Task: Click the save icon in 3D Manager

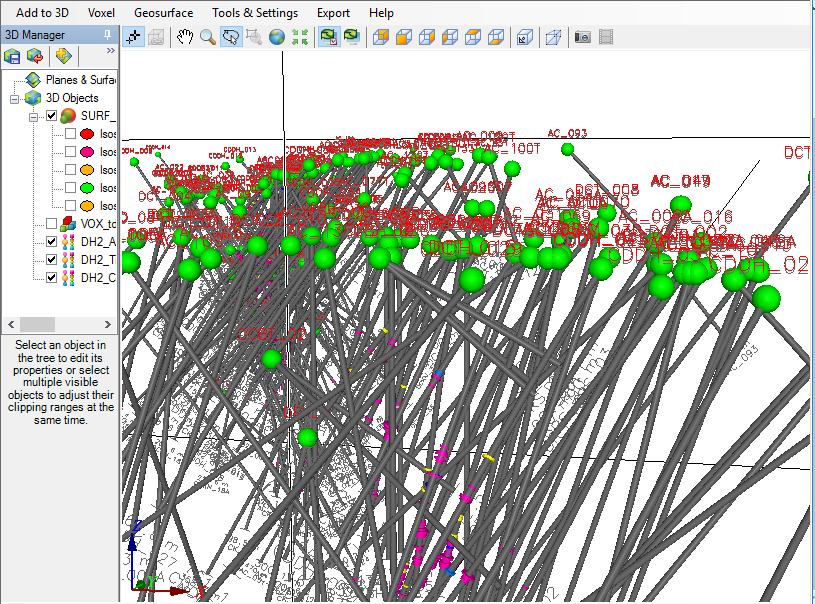Action: pos(13,56)
